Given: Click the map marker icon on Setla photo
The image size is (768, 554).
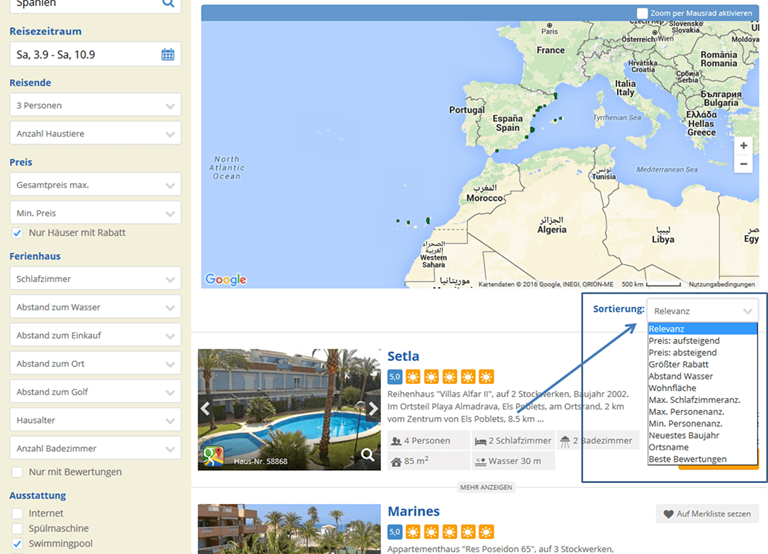Looking at the screenshot, I should [x=212, y=456].
